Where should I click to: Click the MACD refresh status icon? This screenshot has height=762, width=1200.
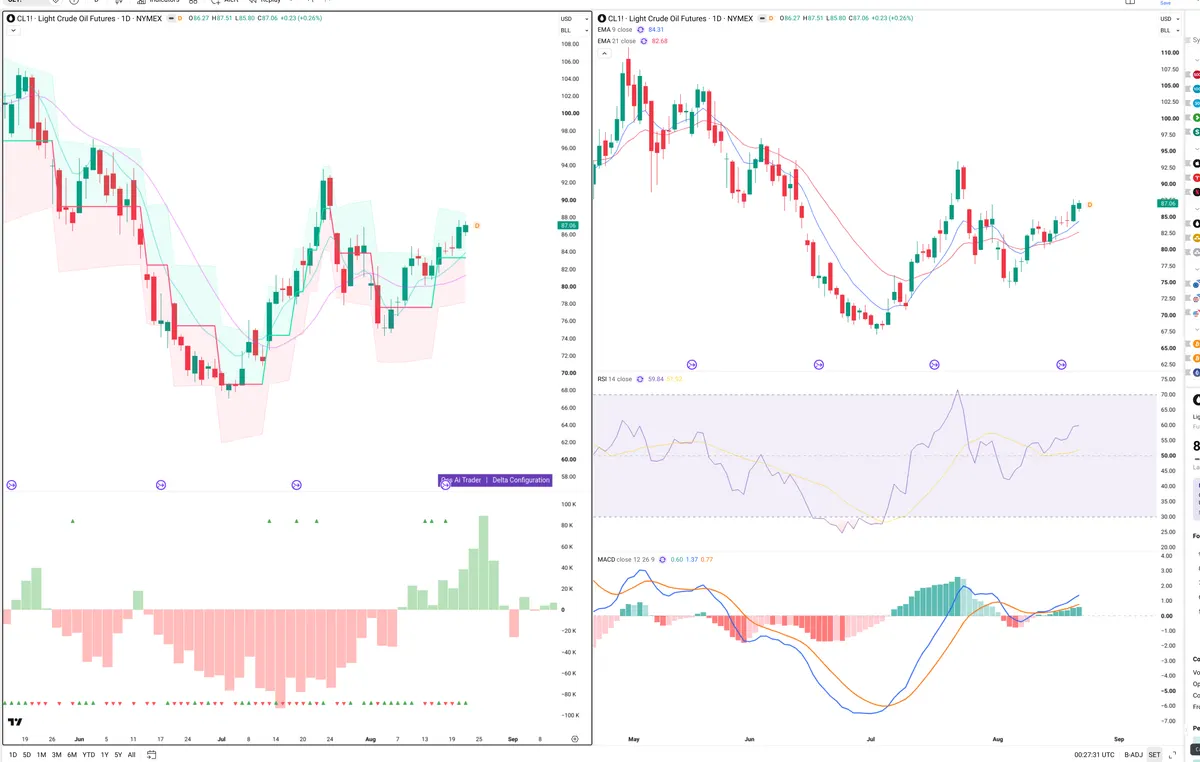[664, 559]
